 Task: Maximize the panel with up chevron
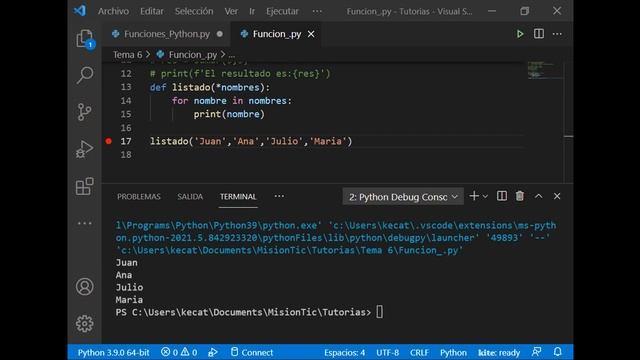click(x=539, y=196)
